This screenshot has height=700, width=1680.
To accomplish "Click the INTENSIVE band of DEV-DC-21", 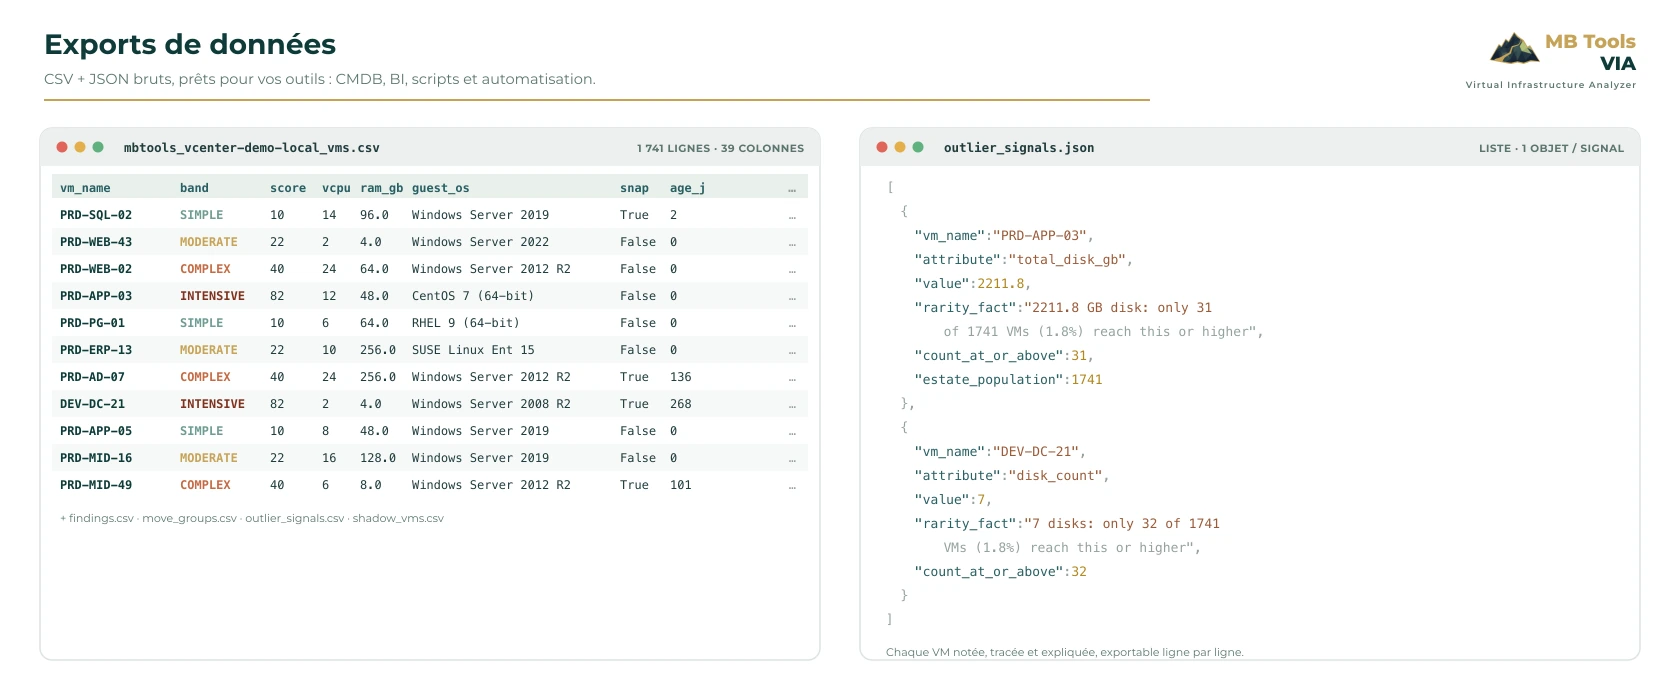I will [x=212, y=404].
